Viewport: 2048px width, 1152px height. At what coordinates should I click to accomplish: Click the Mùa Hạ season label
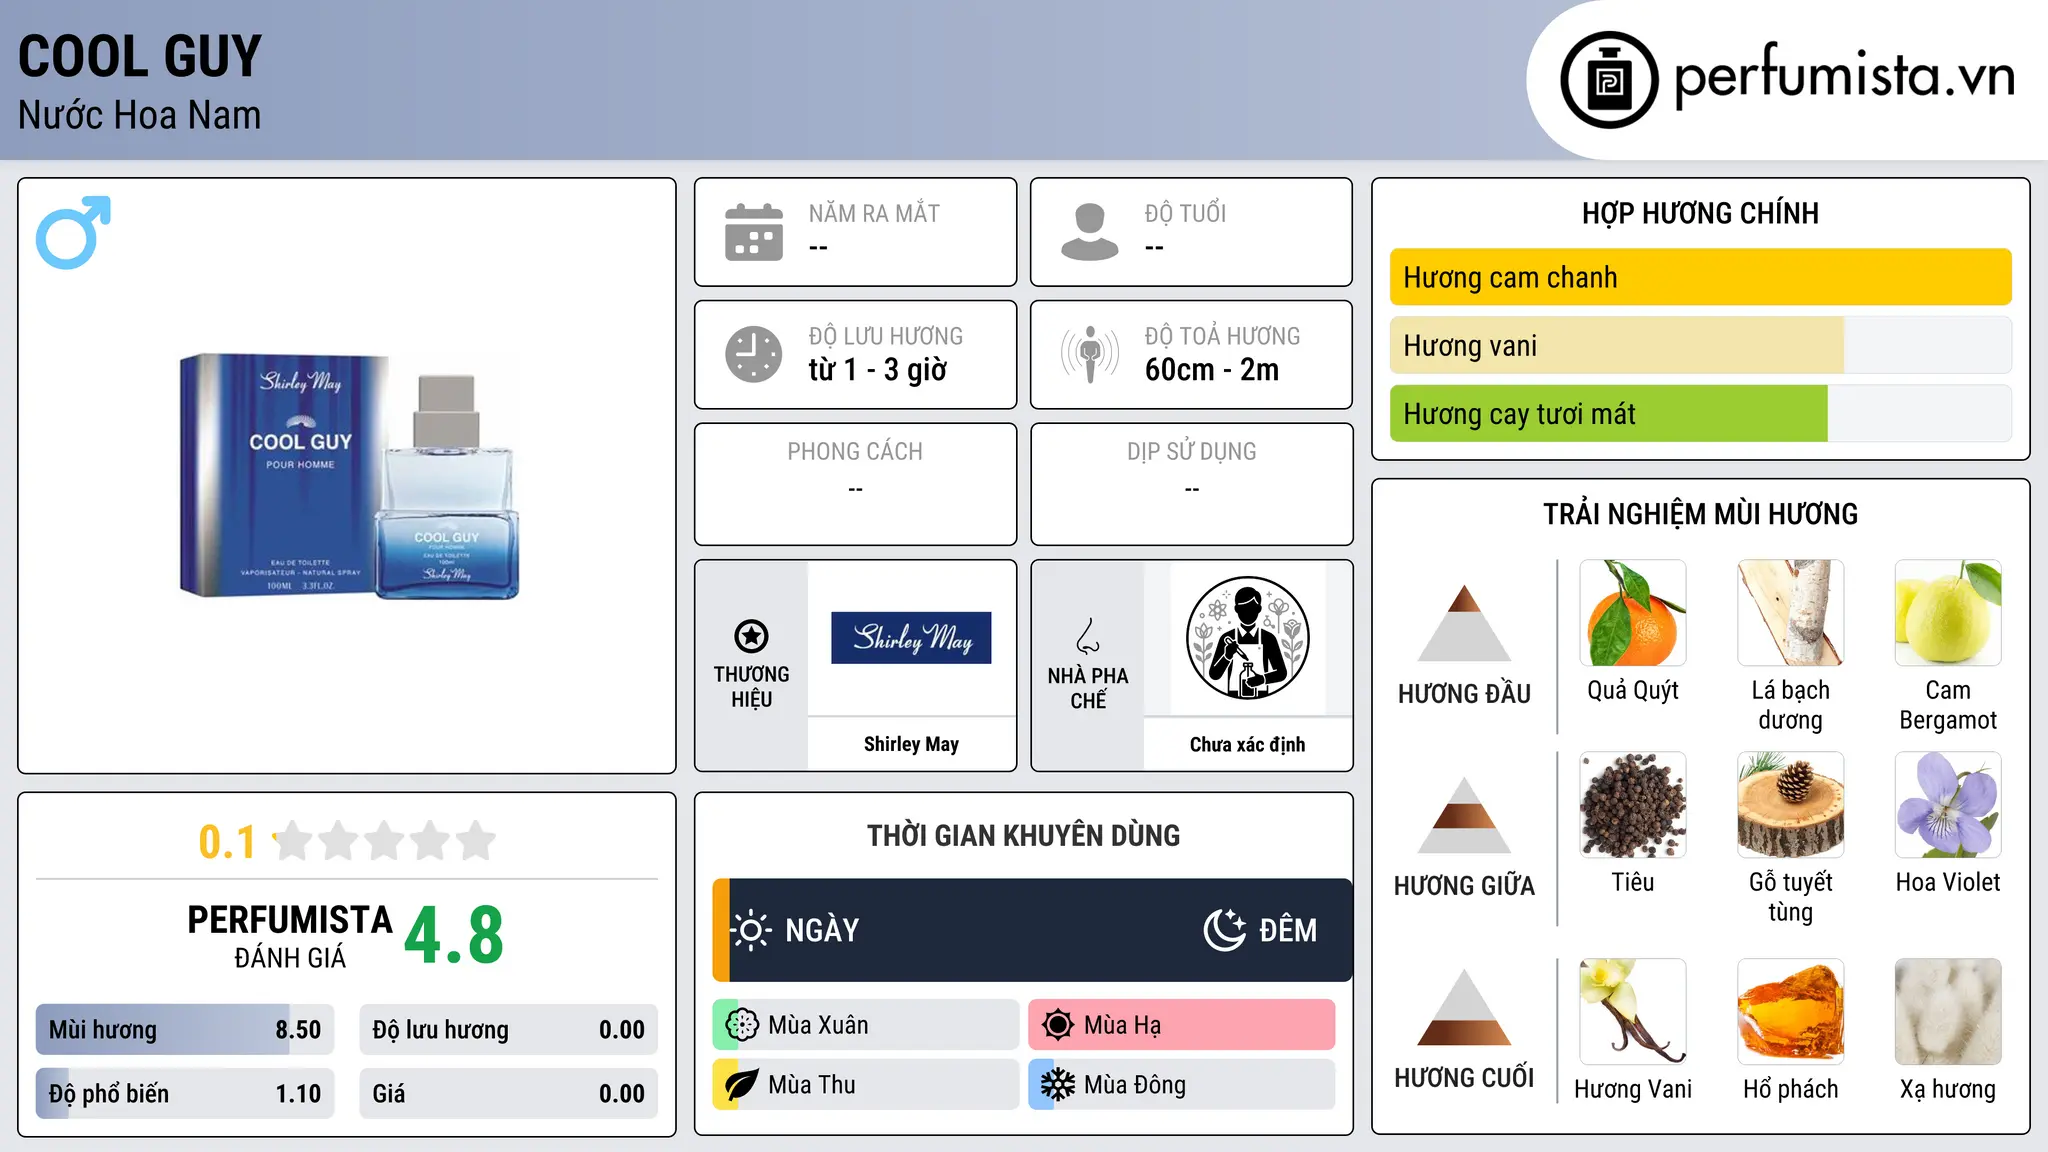coord(1122,1025)
